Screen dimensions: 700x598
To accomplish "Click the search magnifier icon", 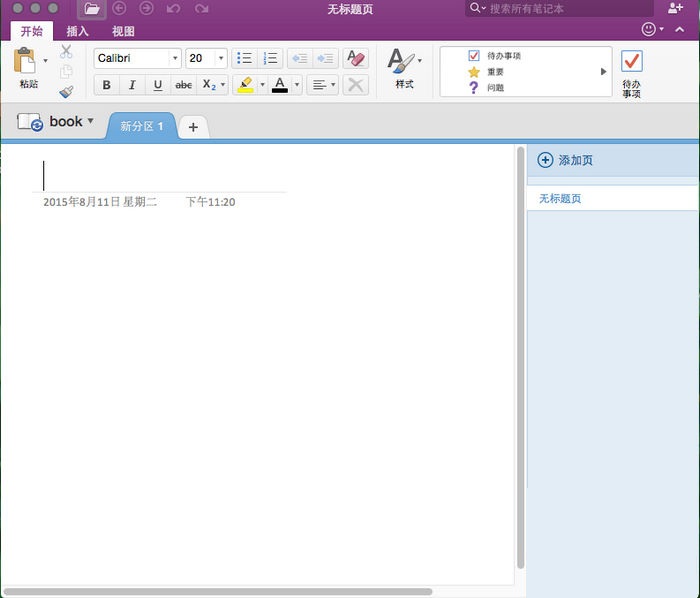I will pos(475,8).
